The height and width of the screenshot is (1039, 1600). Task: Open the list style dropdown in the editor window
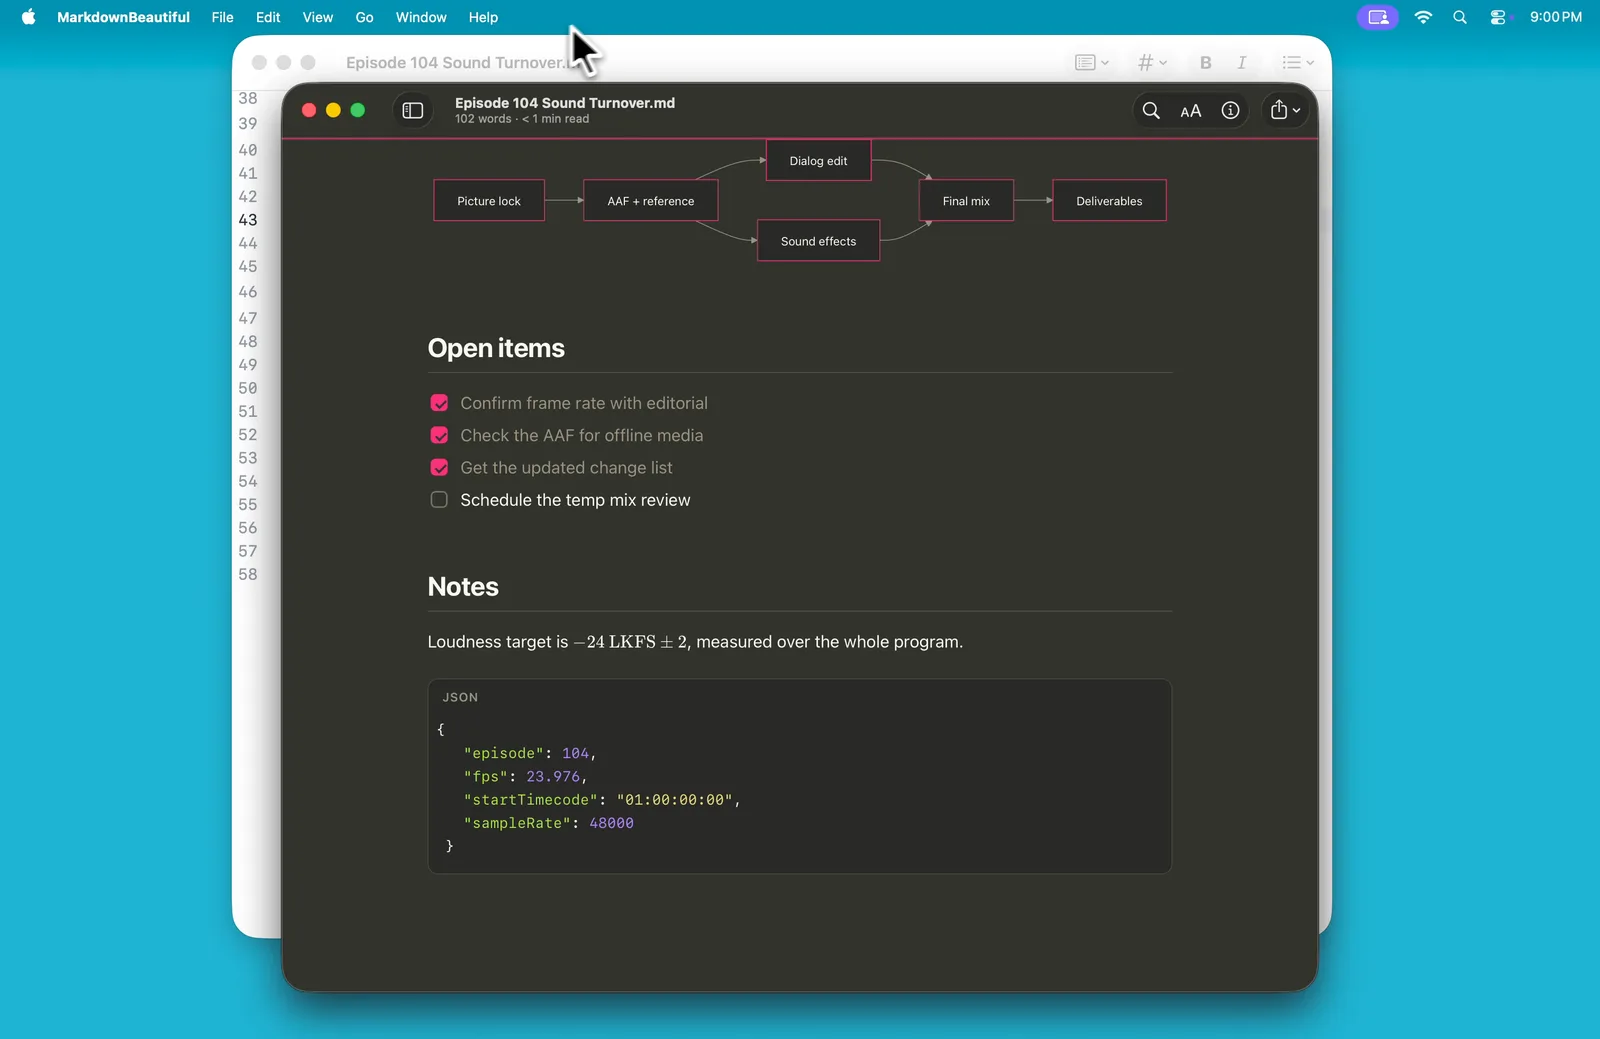tap(1298, 63)
